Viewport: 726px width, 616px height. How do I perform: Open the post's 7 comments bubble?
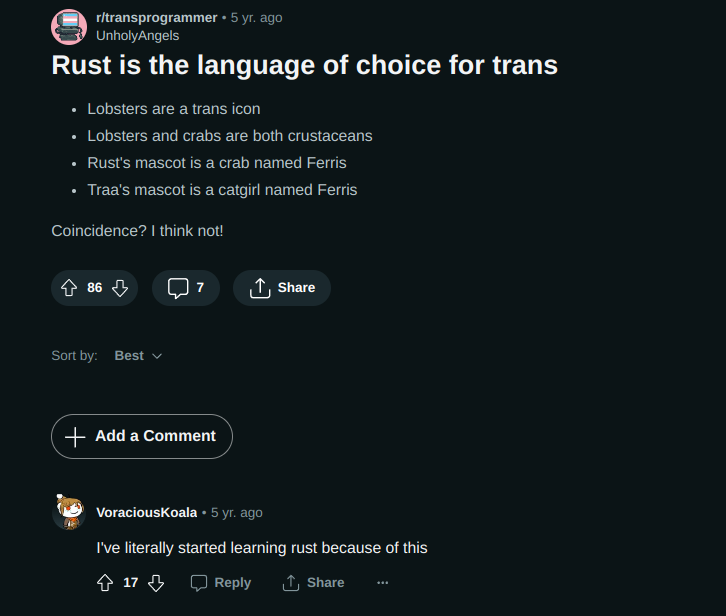coord(186,288)
